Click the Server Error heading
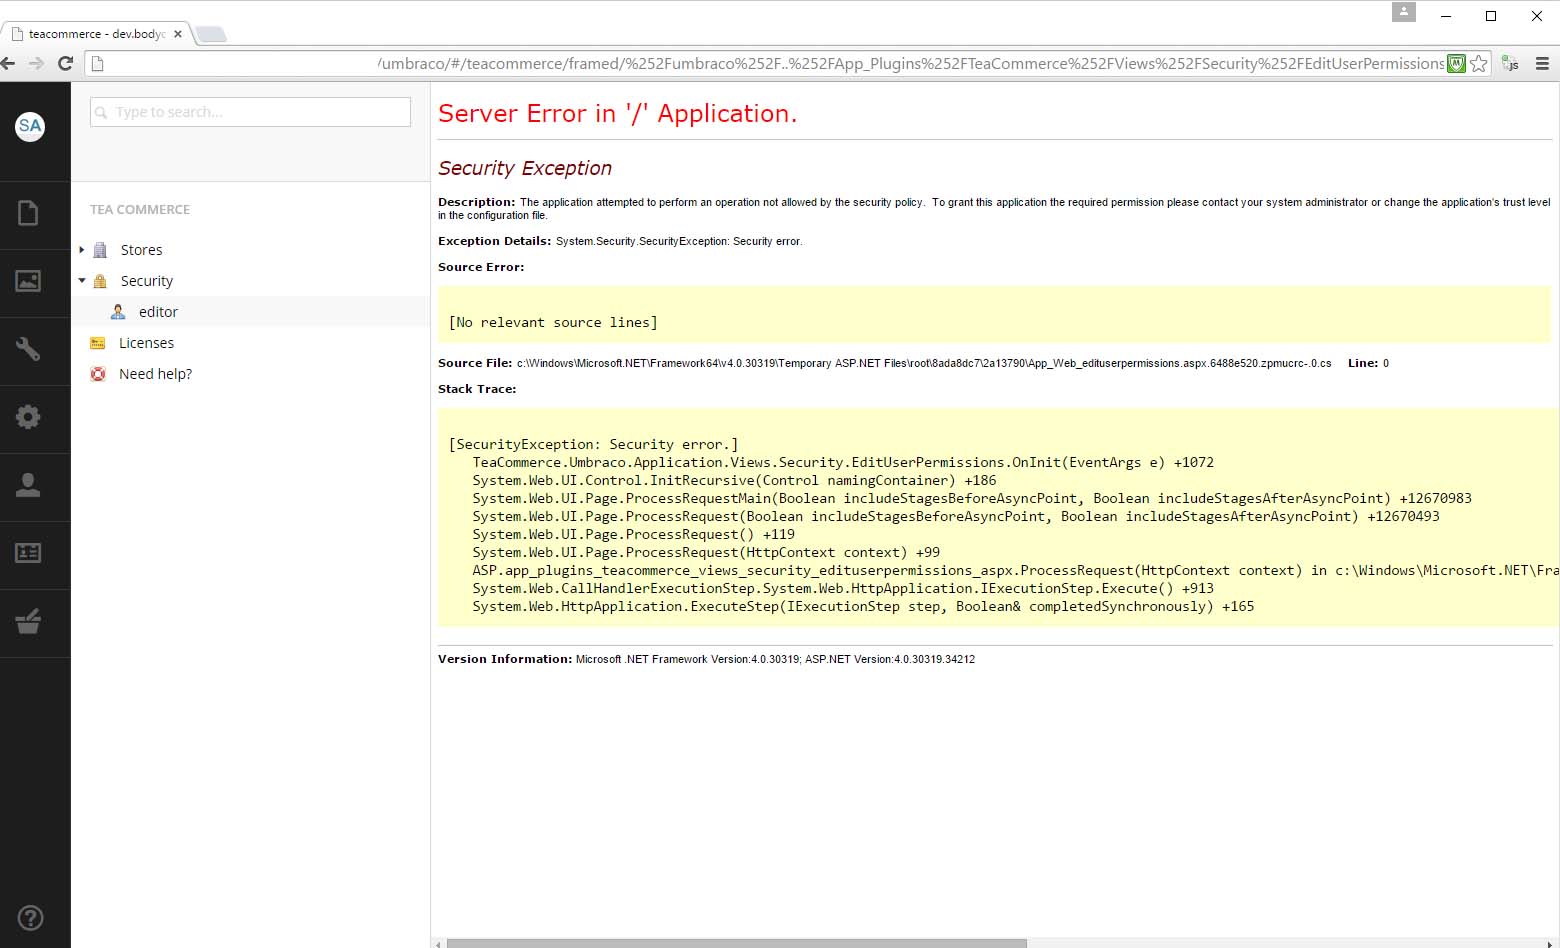 point(617,114)
